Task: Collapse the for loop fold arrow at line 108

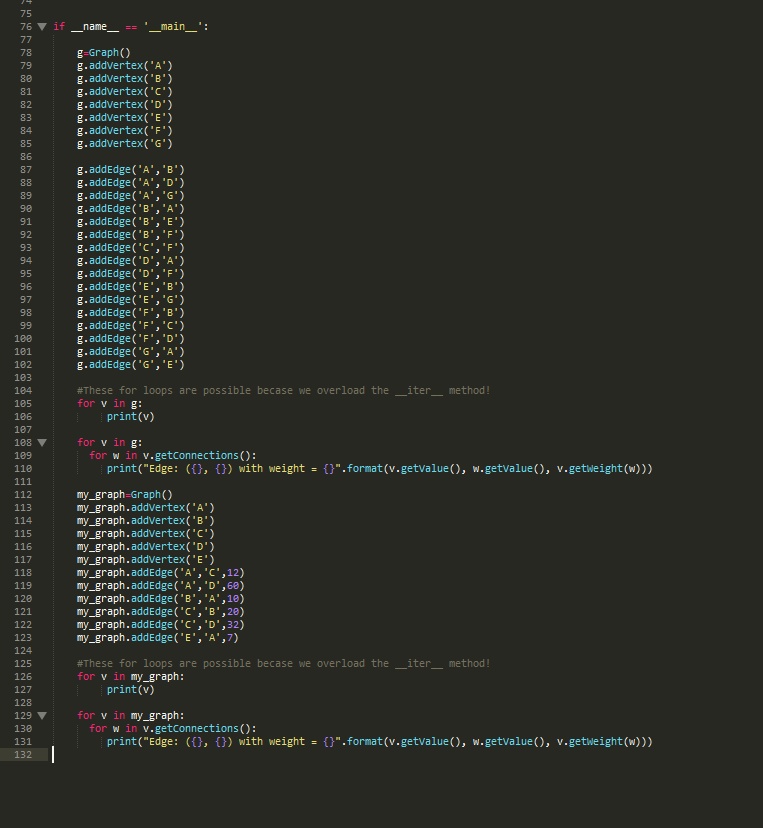Action: tap(42, 443)
